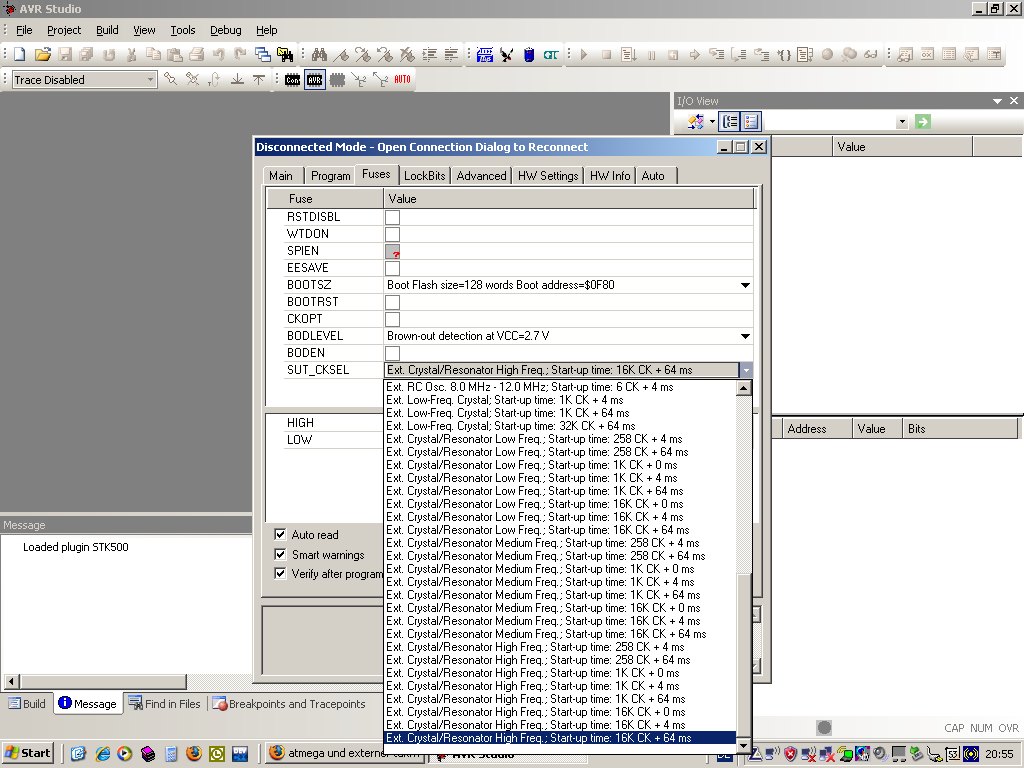Open Firefox from quick launch bar
The width and height of the screenshot is (1024, 768).
(194, 754)
